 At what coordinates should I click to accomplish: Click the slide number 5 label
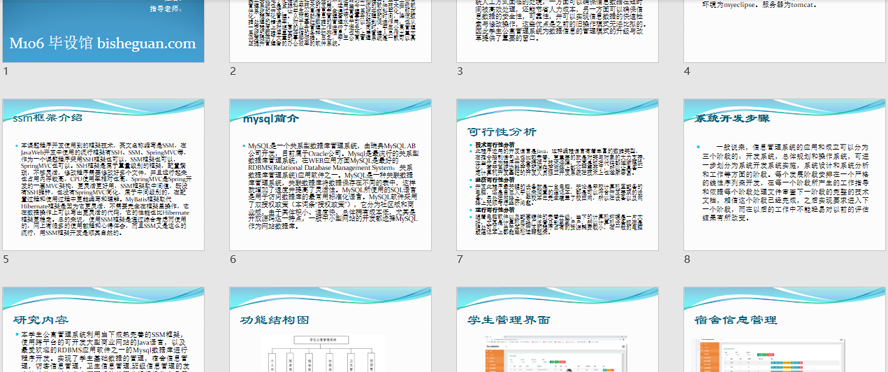click(x=6, y=259)
